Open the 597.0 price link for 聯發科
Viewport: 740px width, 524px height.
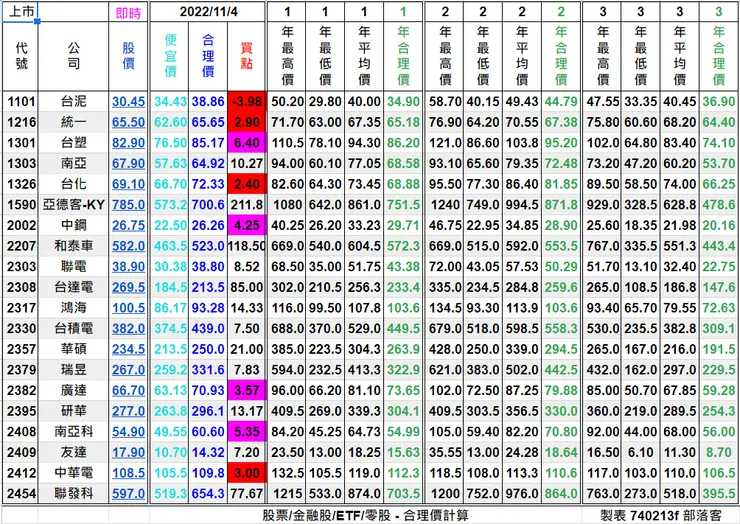point(128,494)
